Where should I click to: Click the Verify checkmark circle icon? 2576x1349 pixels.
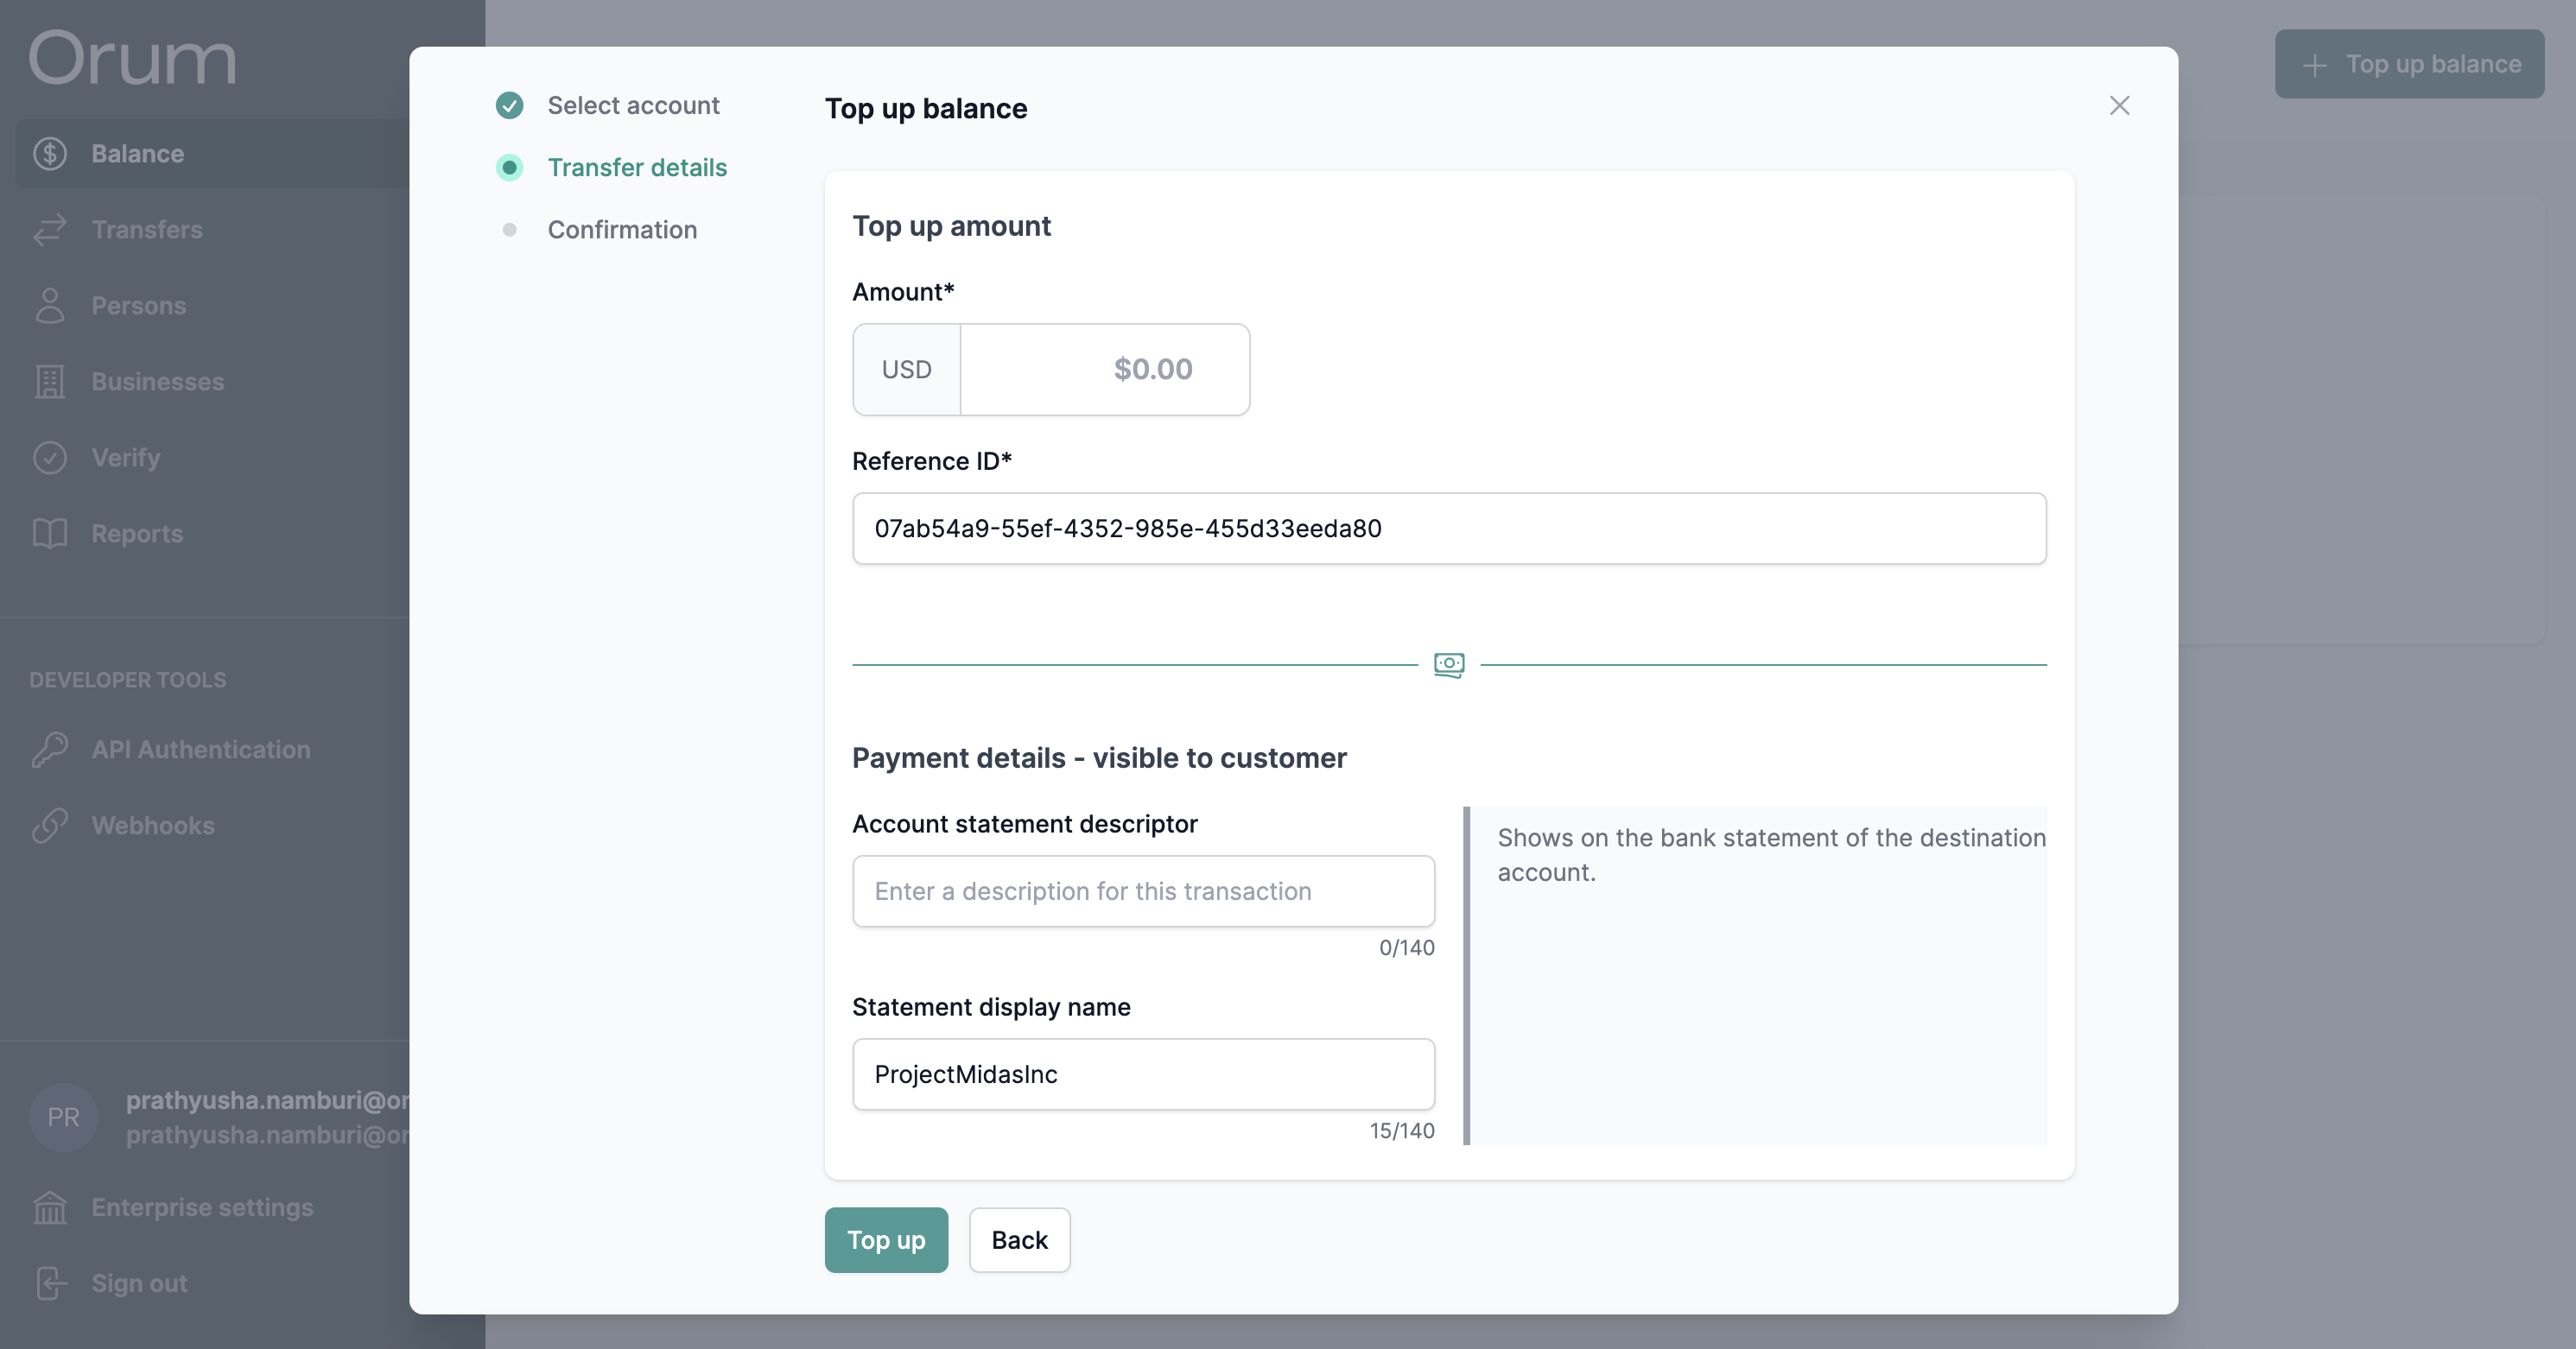[x=50, y=458]
